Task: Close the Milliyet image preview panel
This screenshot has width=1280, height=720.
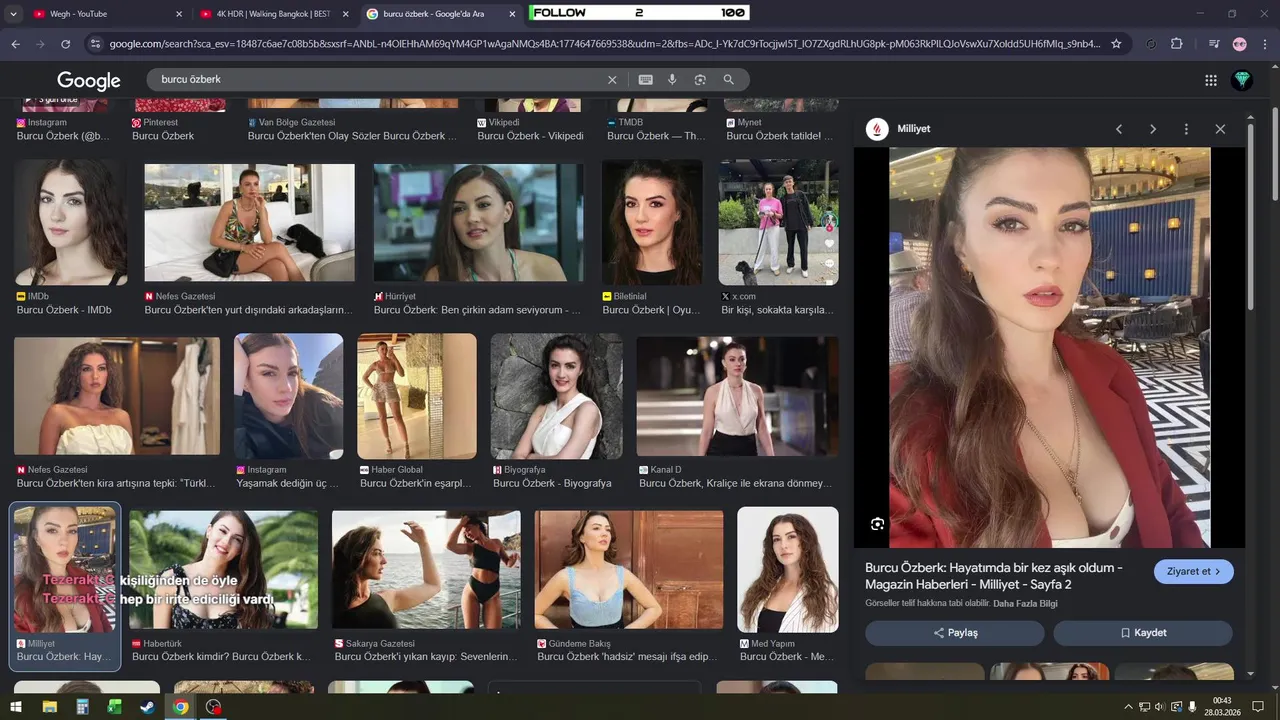Action: coord(1220,129)
